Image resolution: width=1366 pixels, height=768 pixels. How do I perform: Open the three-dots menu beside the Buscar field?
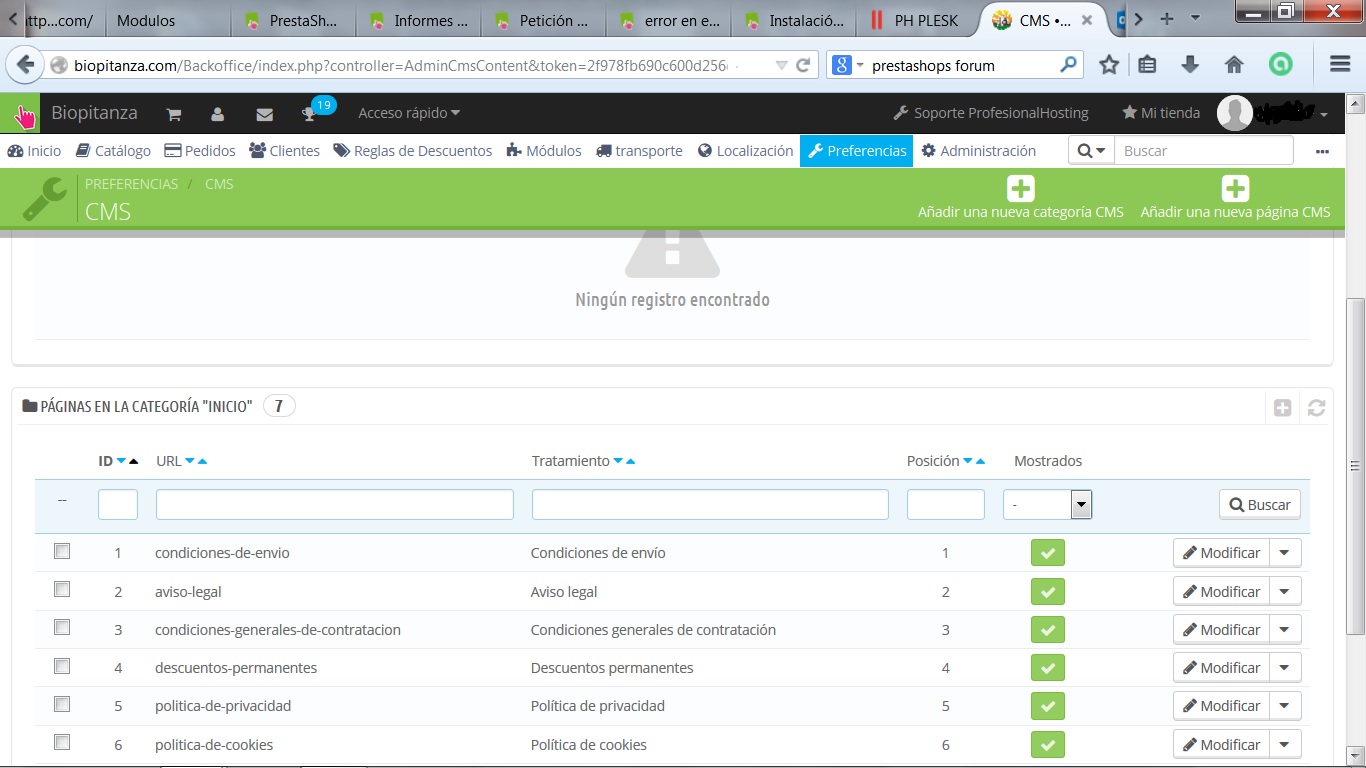1322,151
